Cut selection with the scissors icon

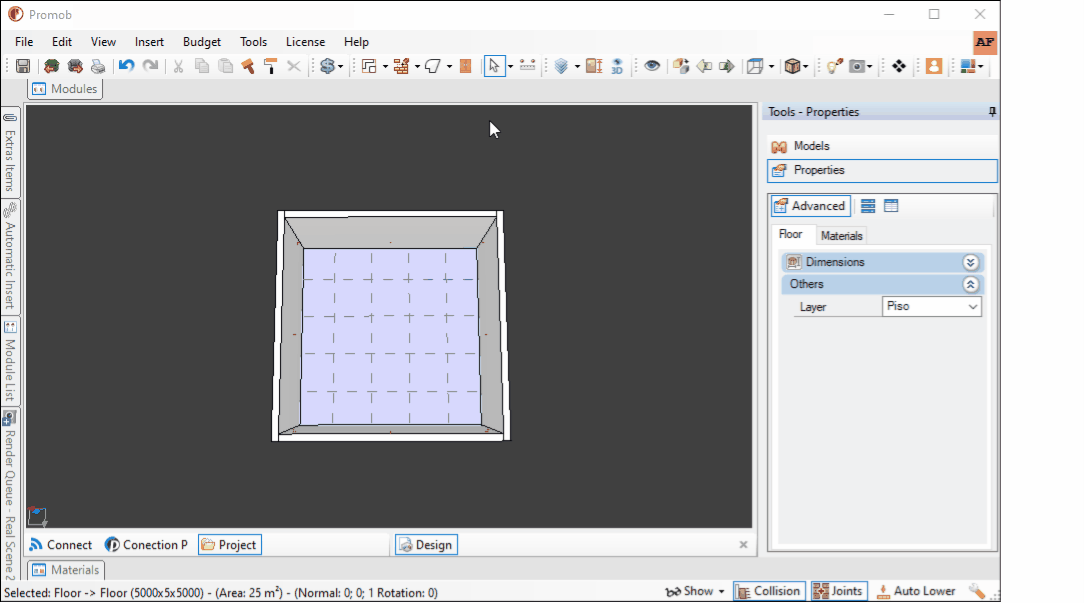click(178, 66)
